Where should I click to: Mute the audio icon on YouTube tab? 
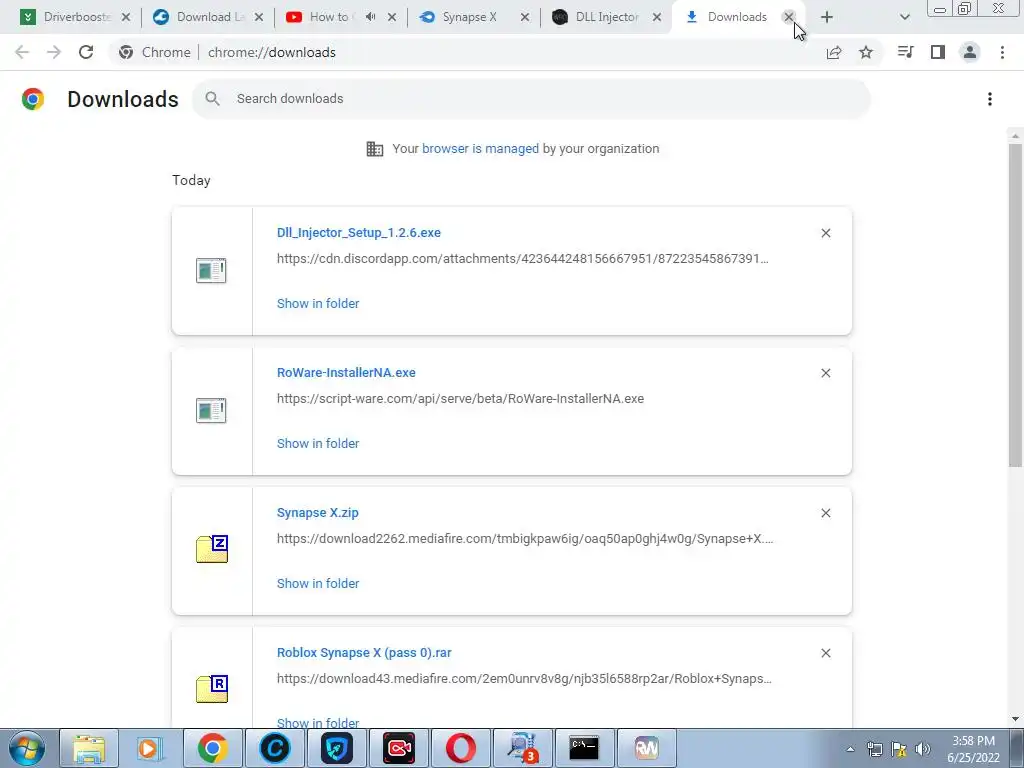click(371, 17)
